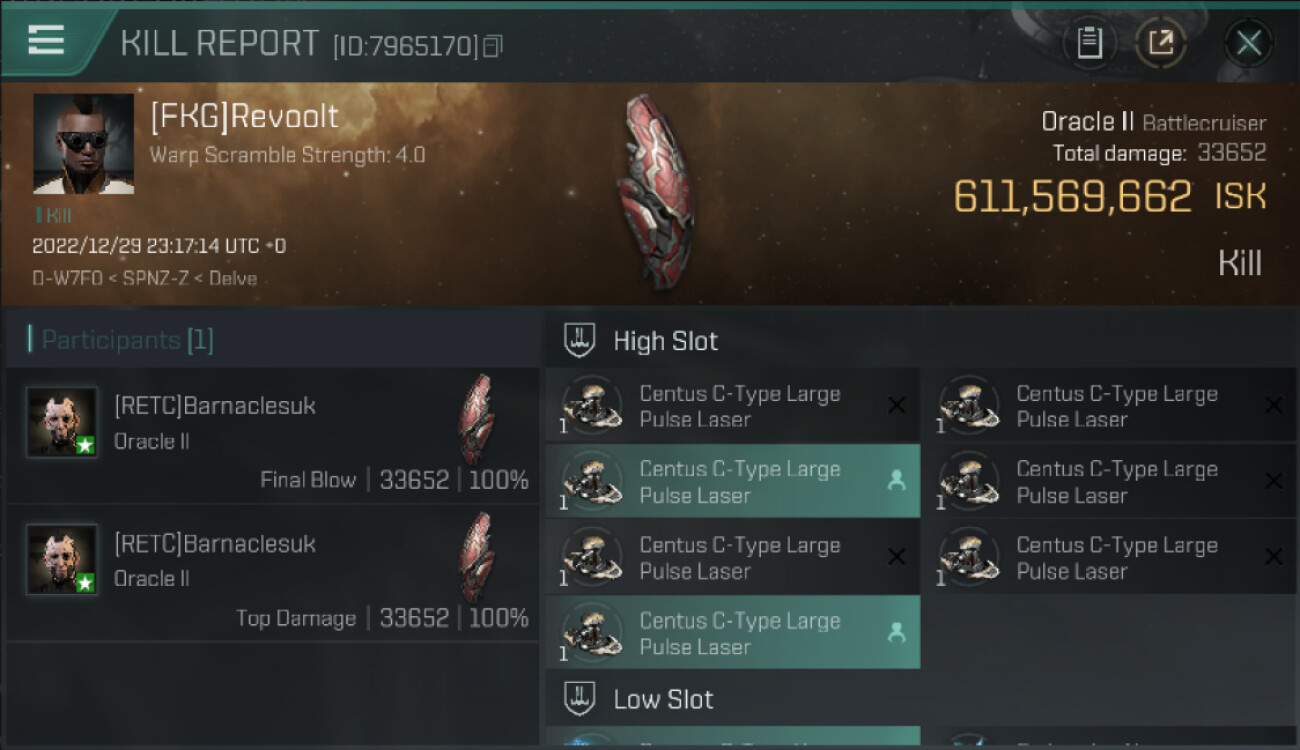The width and height of the screenshot is (1300, 750).
Task: Click the person icon on the bottom highlighted laser
Action: click(x=896, y=632)
